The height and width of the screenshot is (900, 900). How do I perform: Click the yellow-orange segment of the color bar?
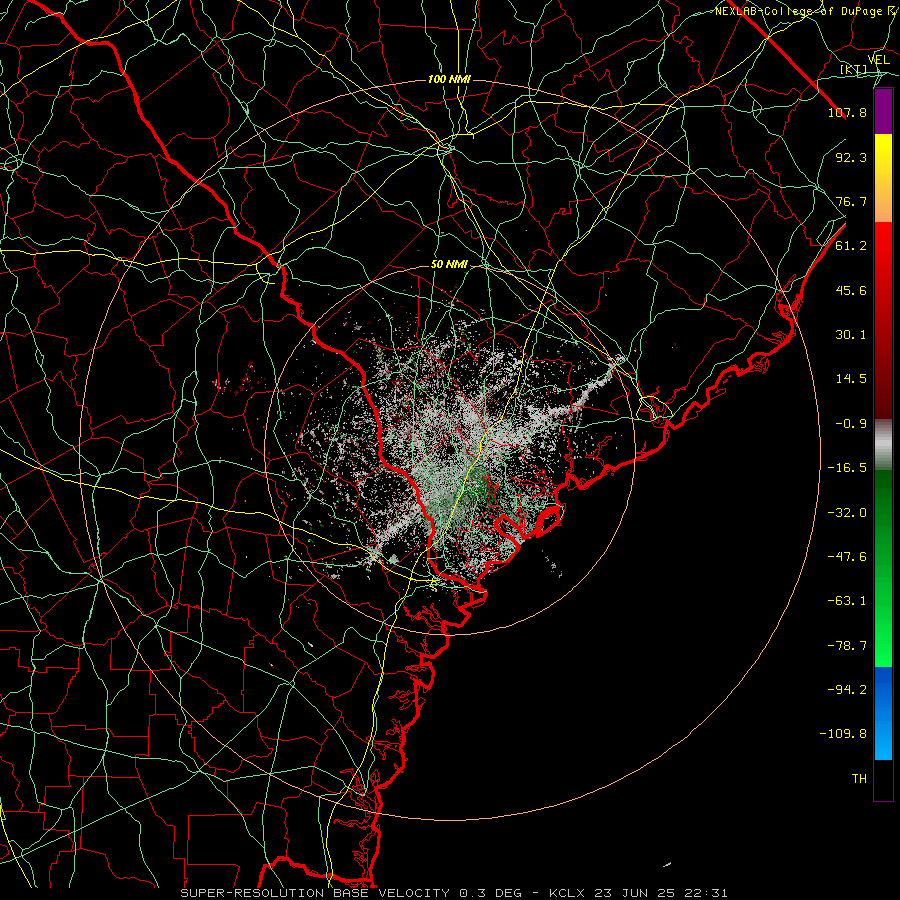[883, 178]
